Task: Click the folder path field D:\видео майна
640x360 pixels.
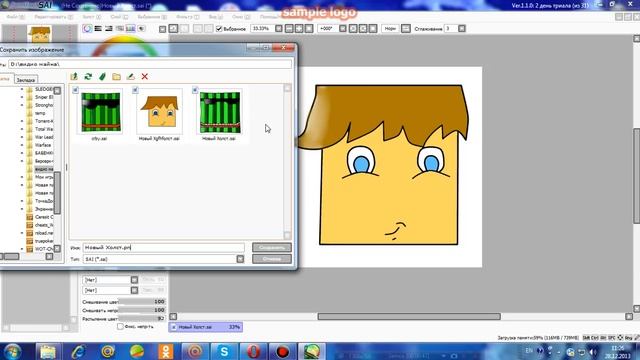Action: coord(150,64)
